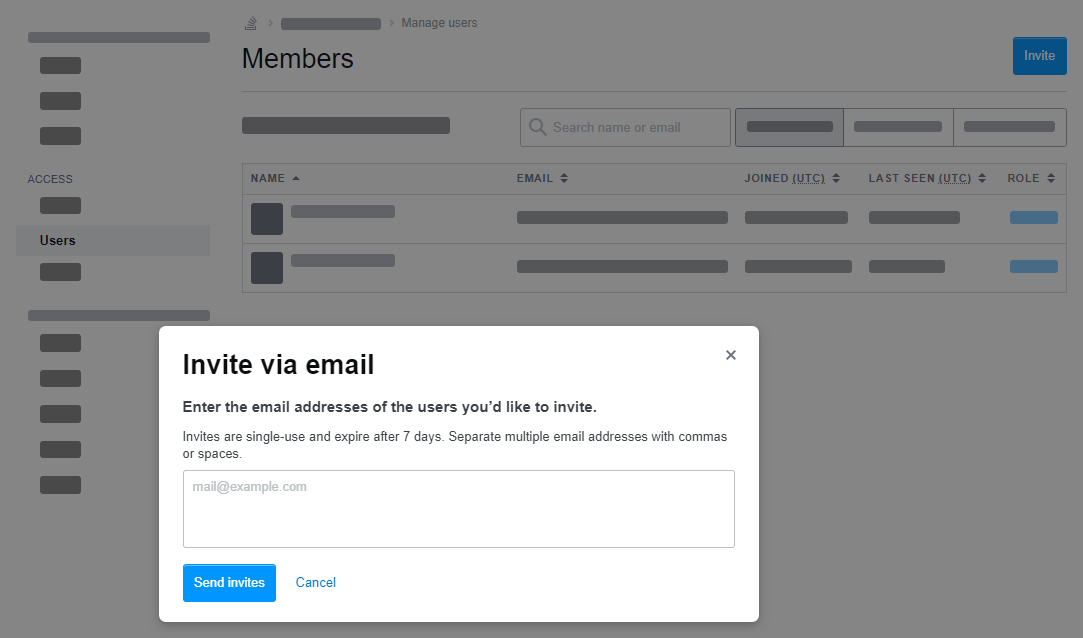Go to Manage users breadcrumb
The height and width of the screenshot is (638, 1083).
pyautogui.click(x=439, y=23)
